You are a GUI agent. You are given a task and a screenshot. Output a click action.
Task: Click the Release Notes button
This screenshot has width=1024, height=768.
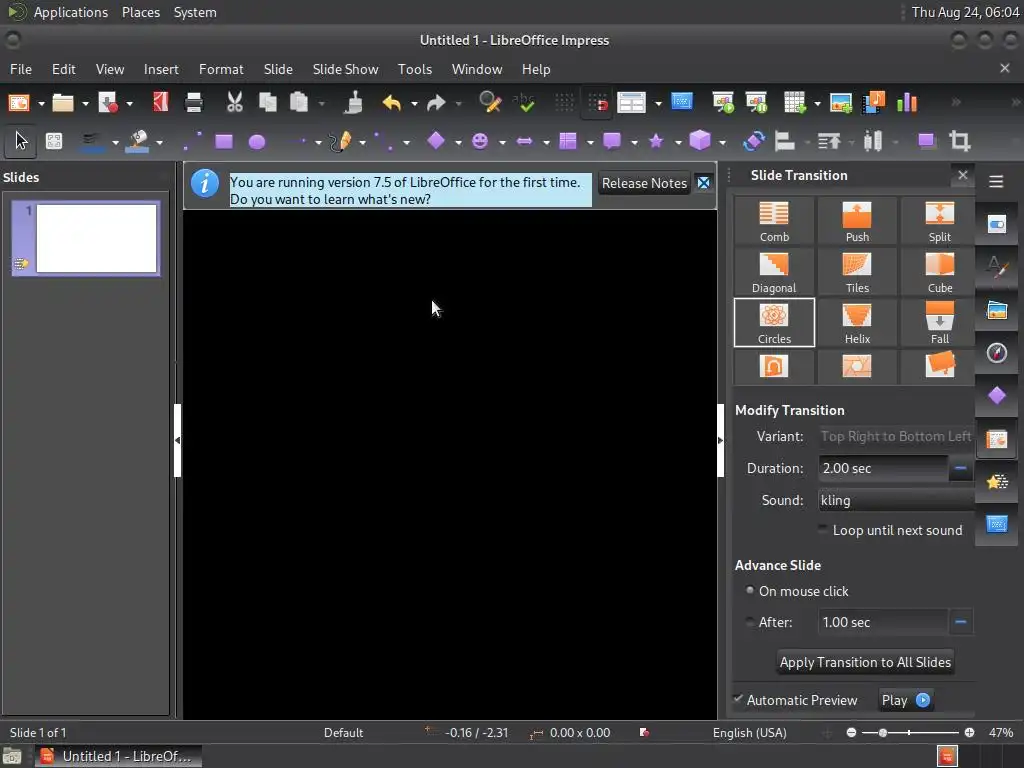(644, 184)
